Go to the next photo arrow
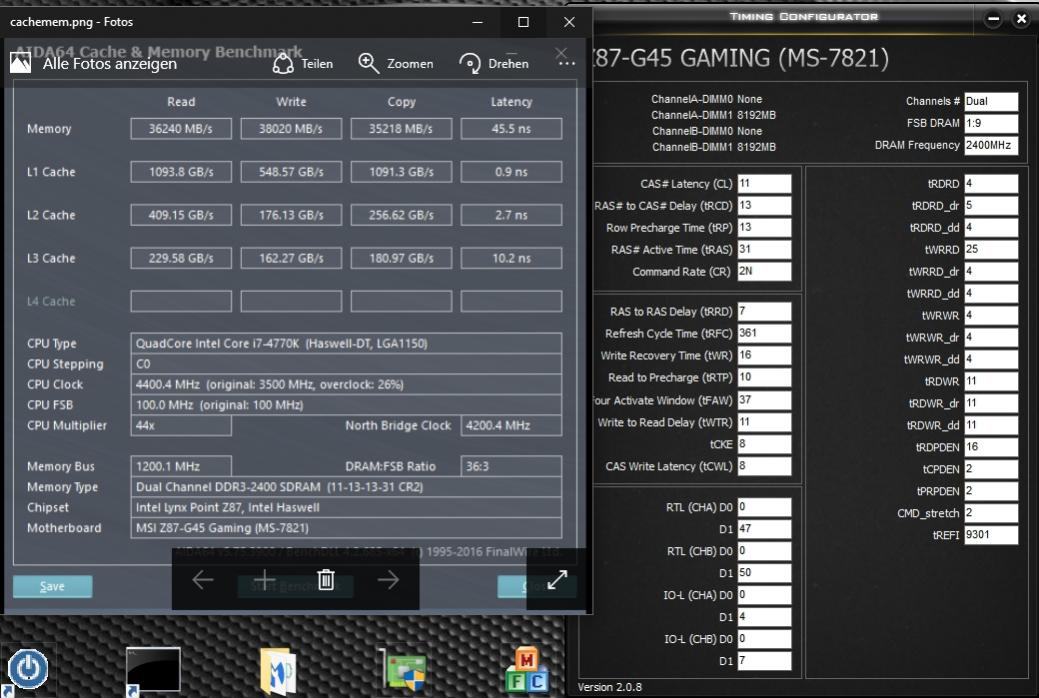 388,579
